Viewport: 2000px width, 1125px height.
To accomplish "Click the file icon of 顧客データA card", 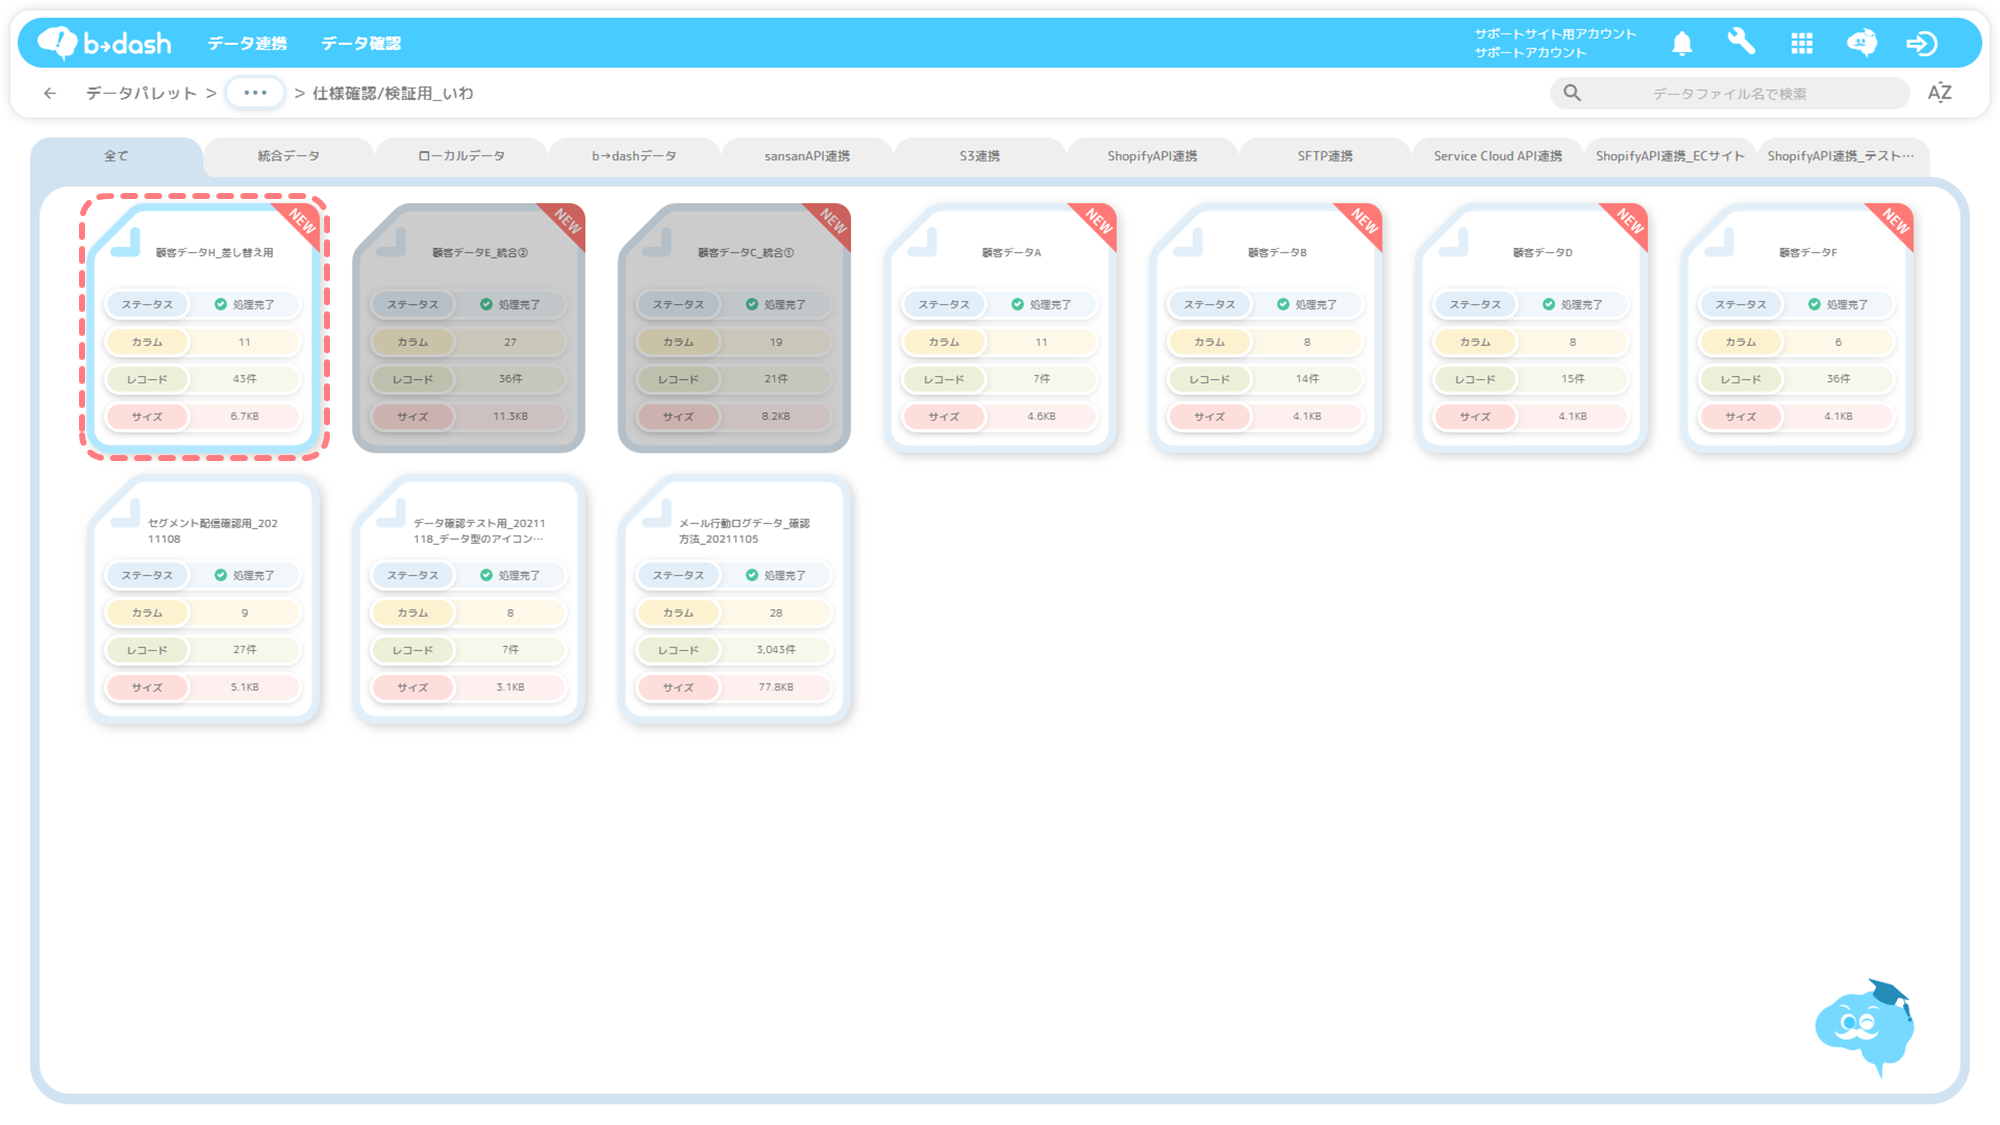I will [922, 241].
